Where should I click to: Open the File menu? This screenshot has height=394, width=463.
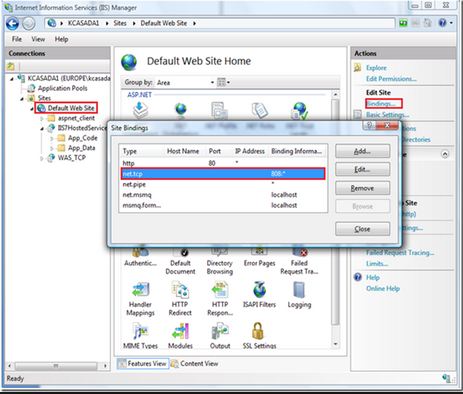pos(17,39)
